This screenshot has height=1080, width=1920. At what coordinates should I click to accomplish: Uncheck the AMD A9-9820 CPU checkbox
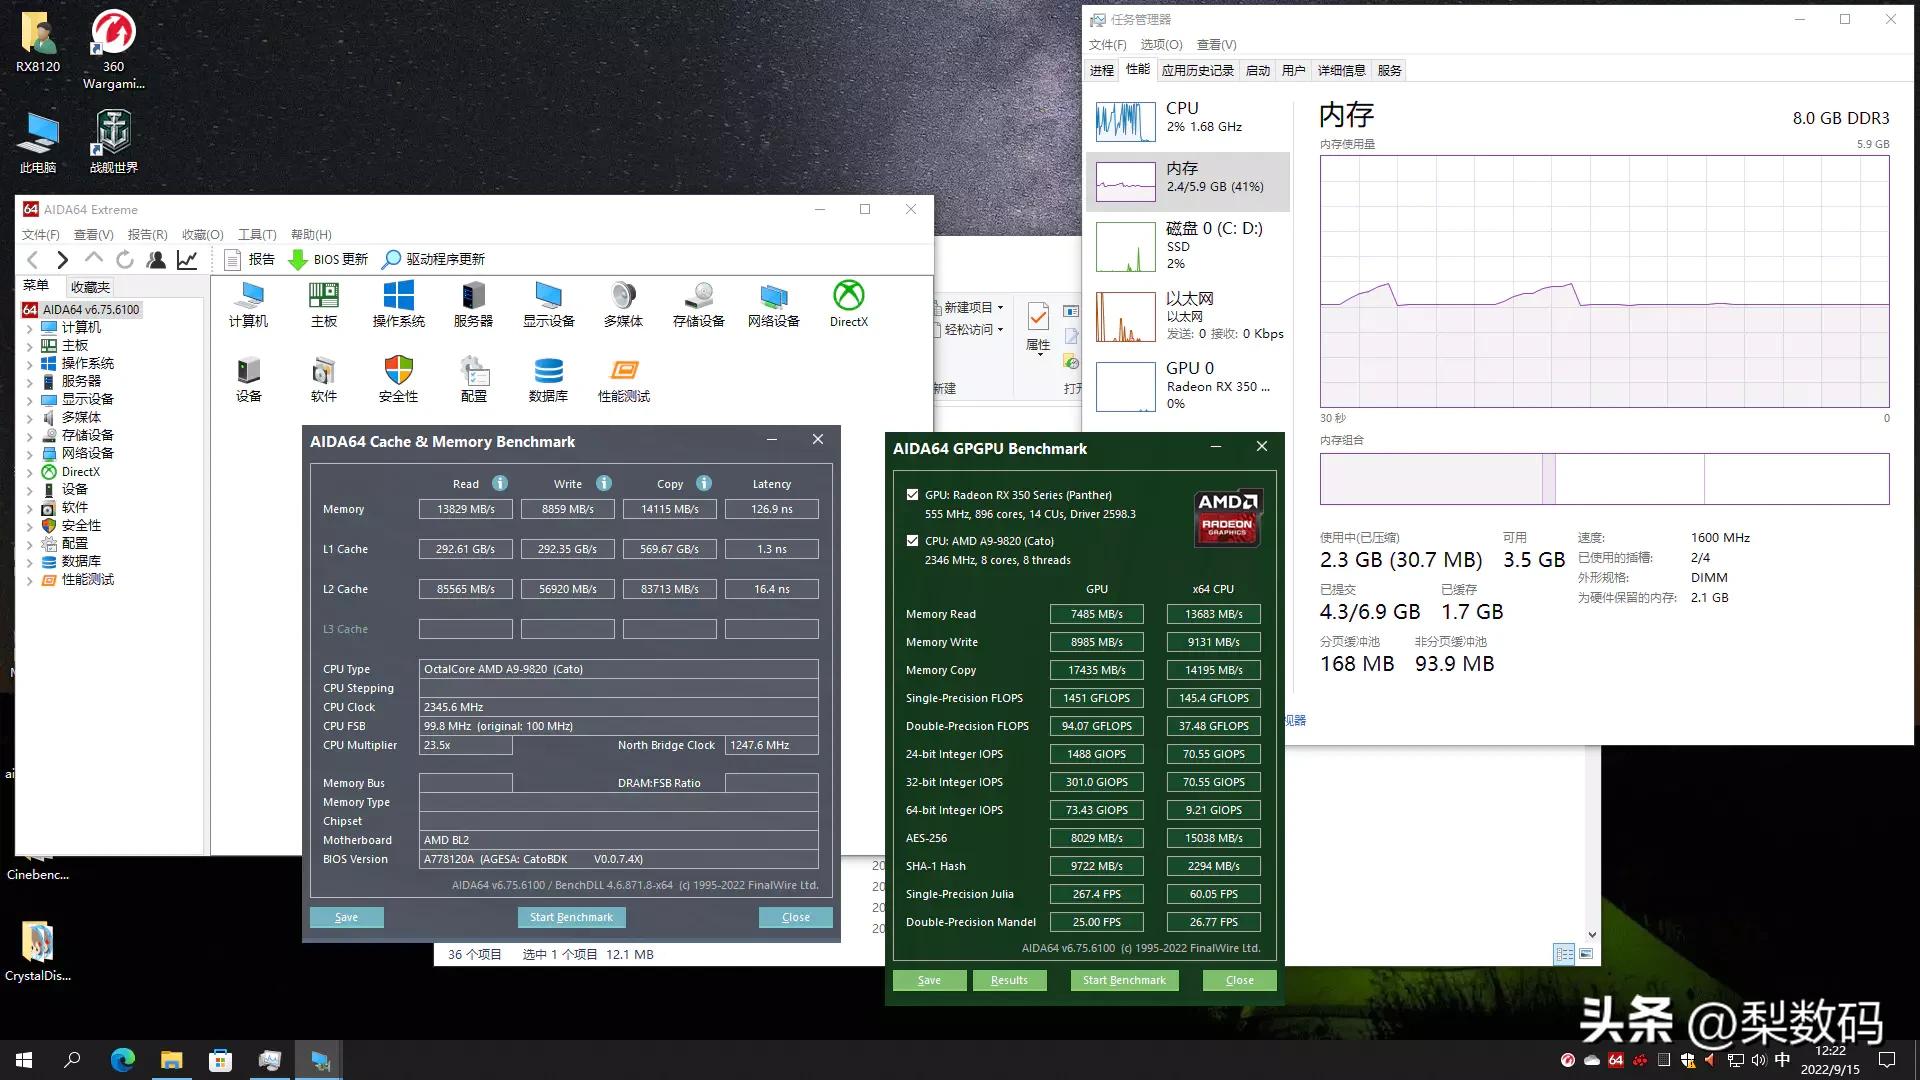click(x=912, y=540)
